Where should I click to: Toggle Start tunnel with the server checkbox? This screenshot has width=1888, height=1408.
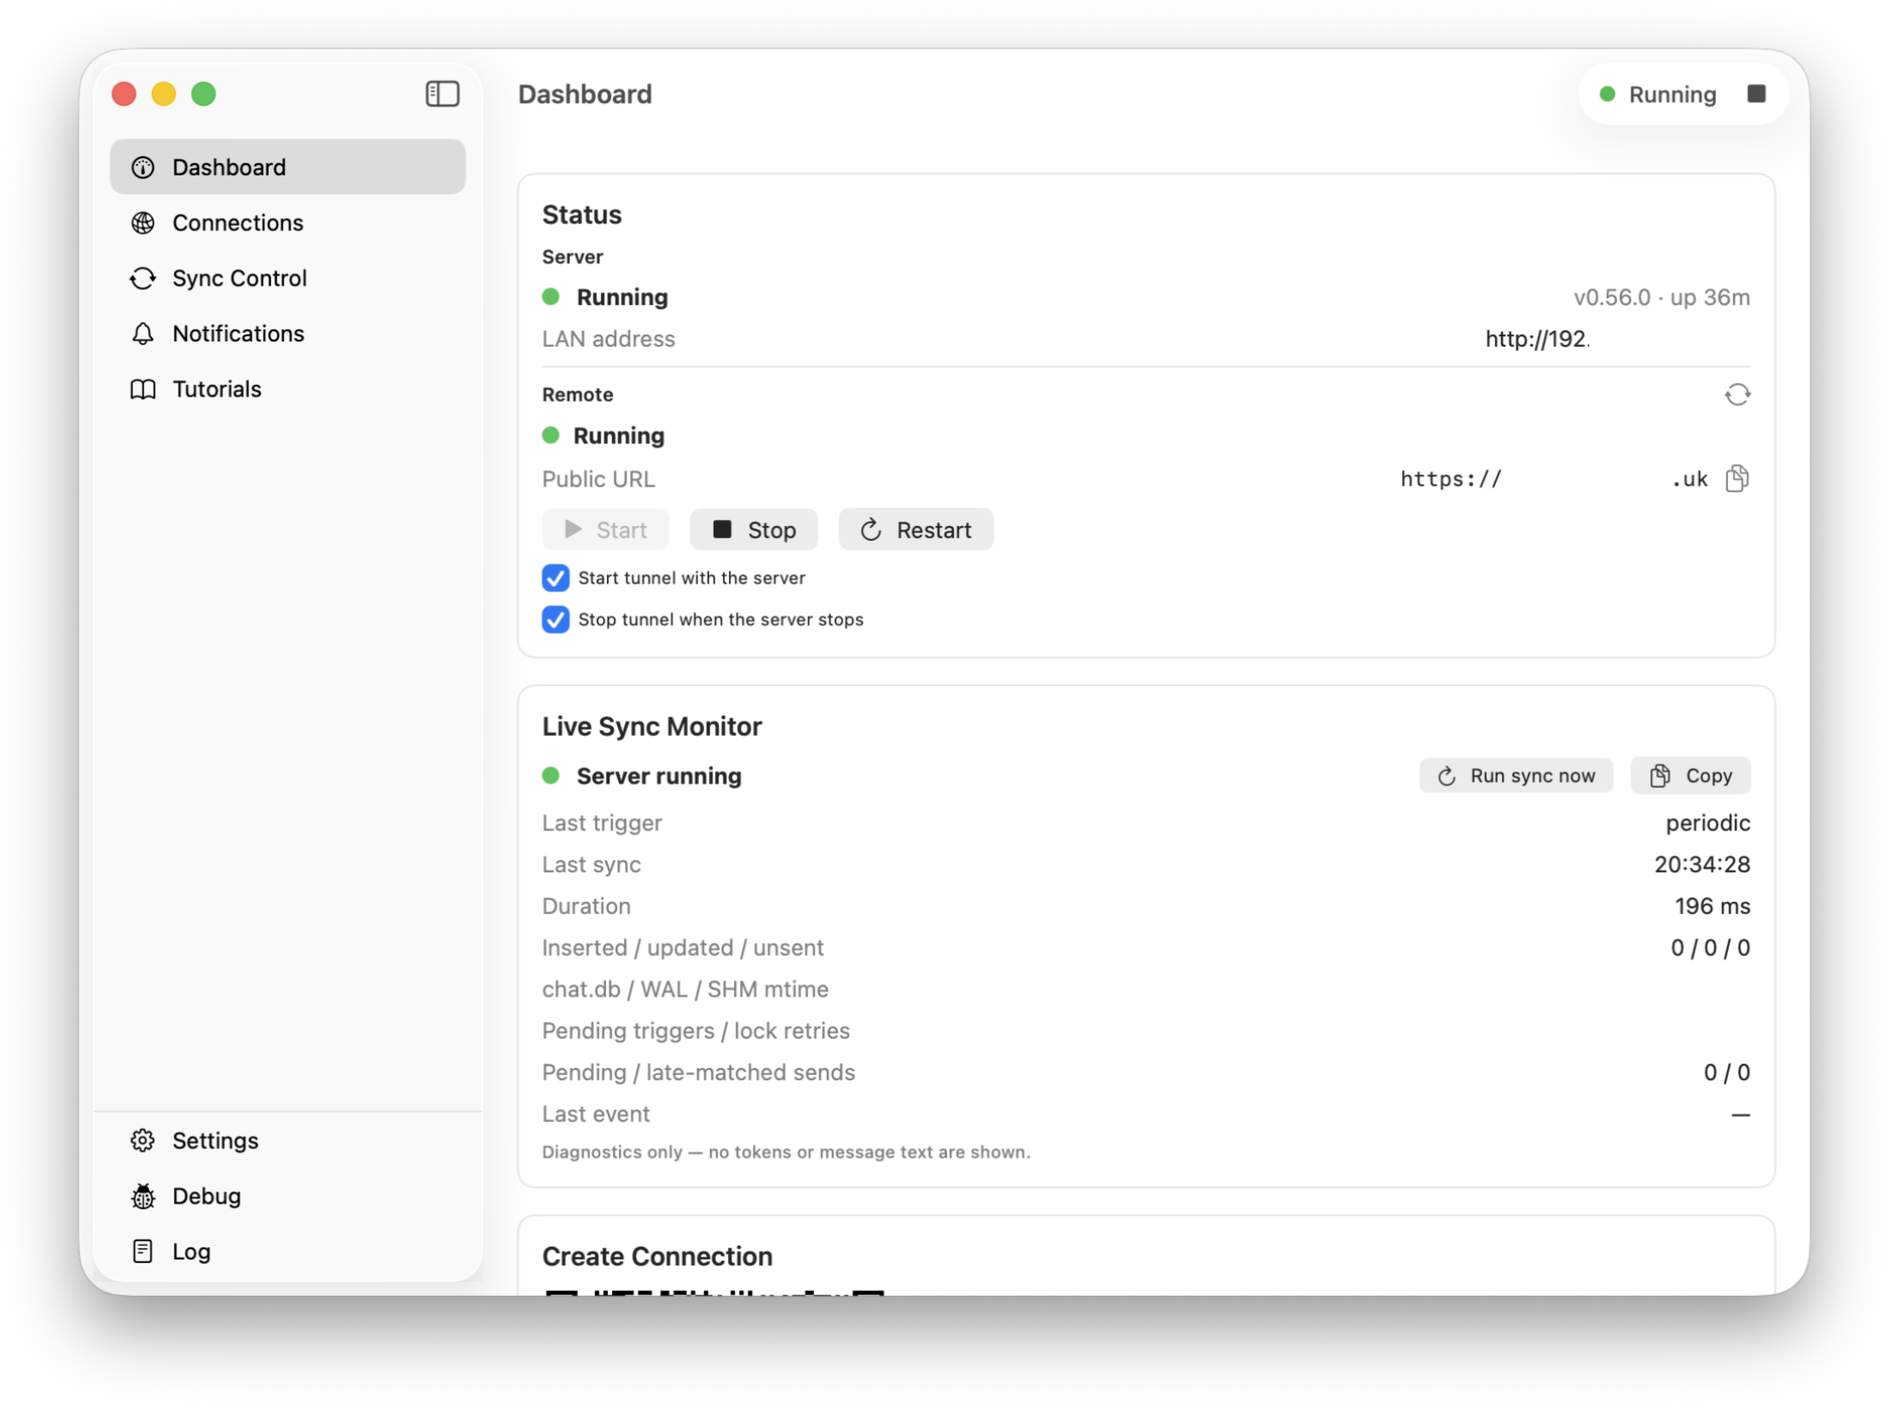pos(555,578)
